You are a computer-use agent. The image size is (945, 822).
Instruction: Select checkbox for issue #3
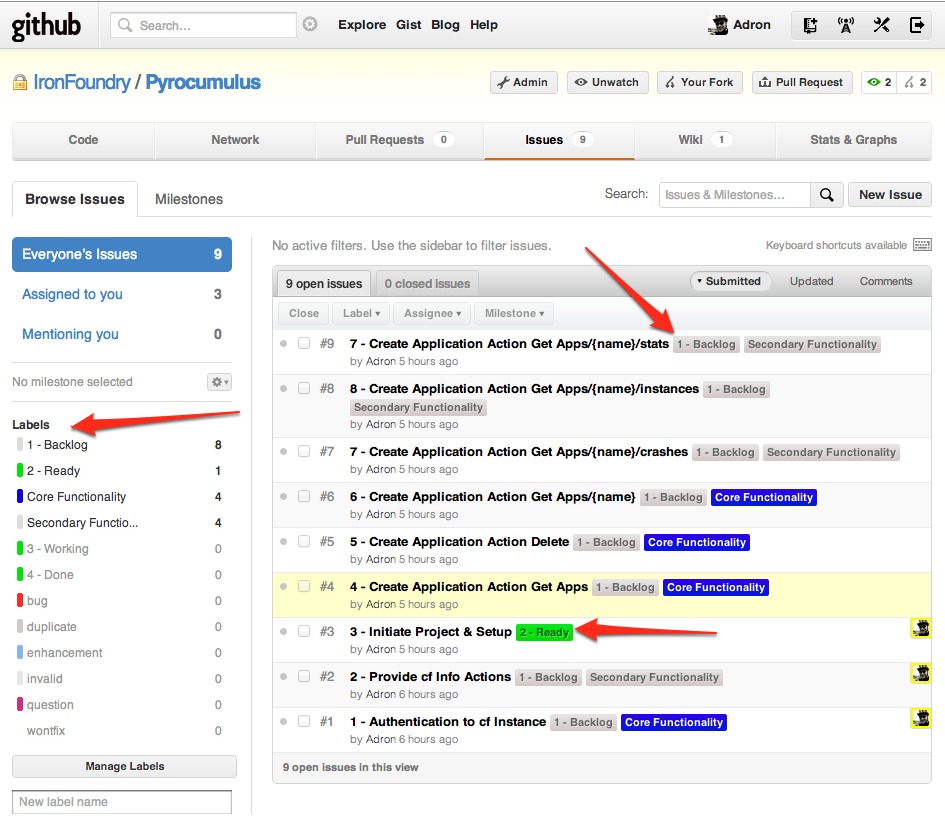[x=304, y=631]
